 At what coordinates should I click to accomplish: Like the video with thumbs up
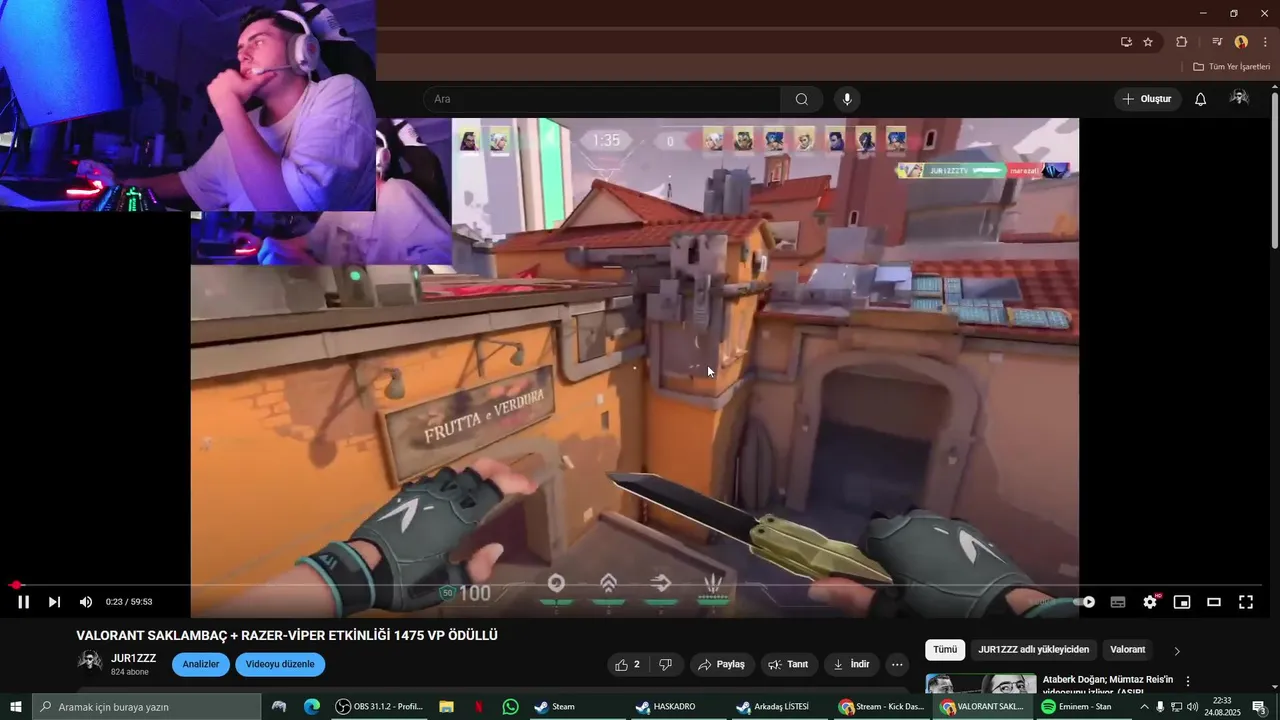(x=628, y=664)
